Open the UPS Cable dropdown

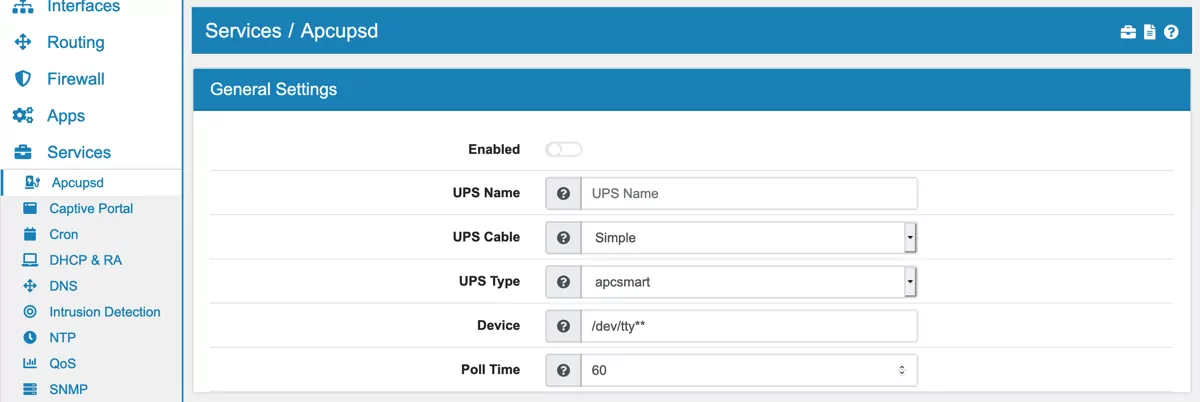pyautogui.click(x=749, y=237)
